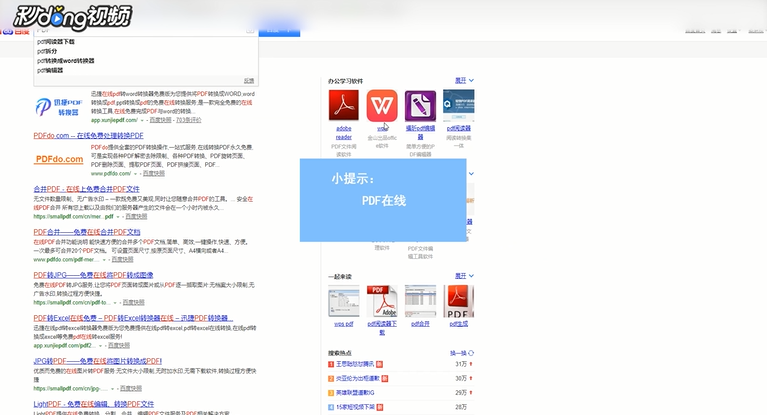Open dropdown arrow beside www.pdfdo.com/

click(135, 174)
